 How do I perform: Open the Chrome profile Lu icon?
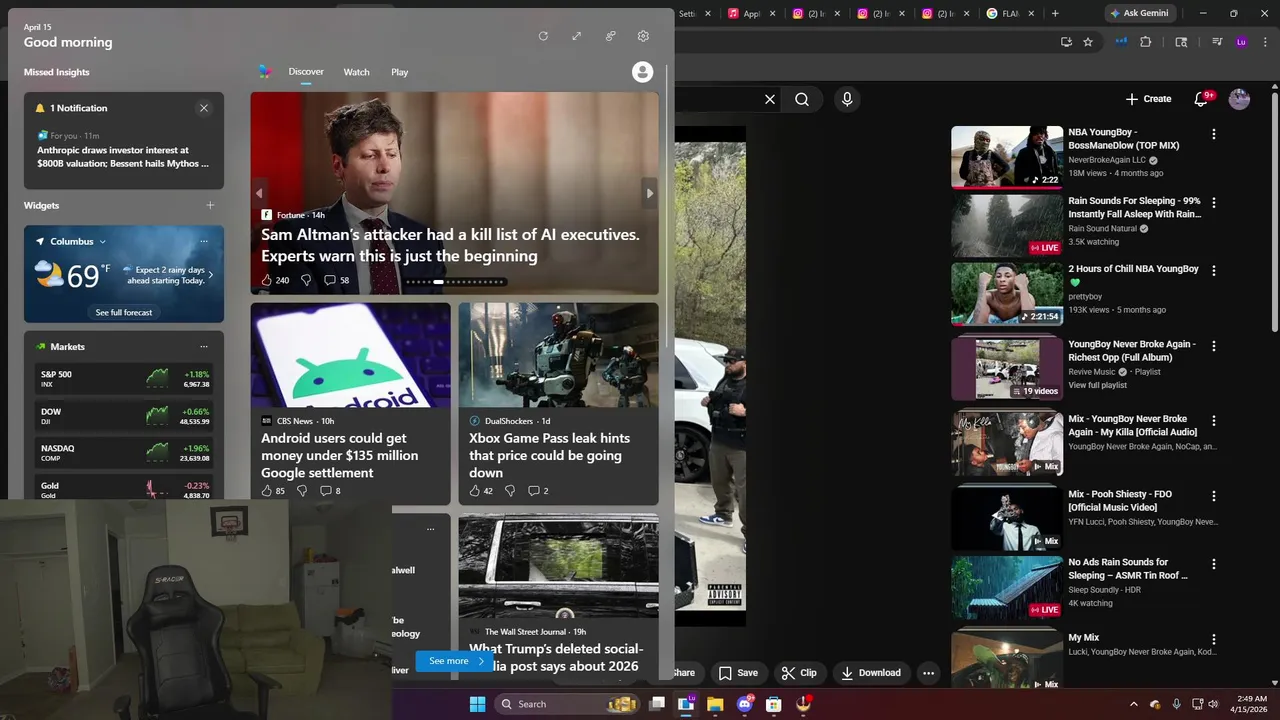point(1241,42)
